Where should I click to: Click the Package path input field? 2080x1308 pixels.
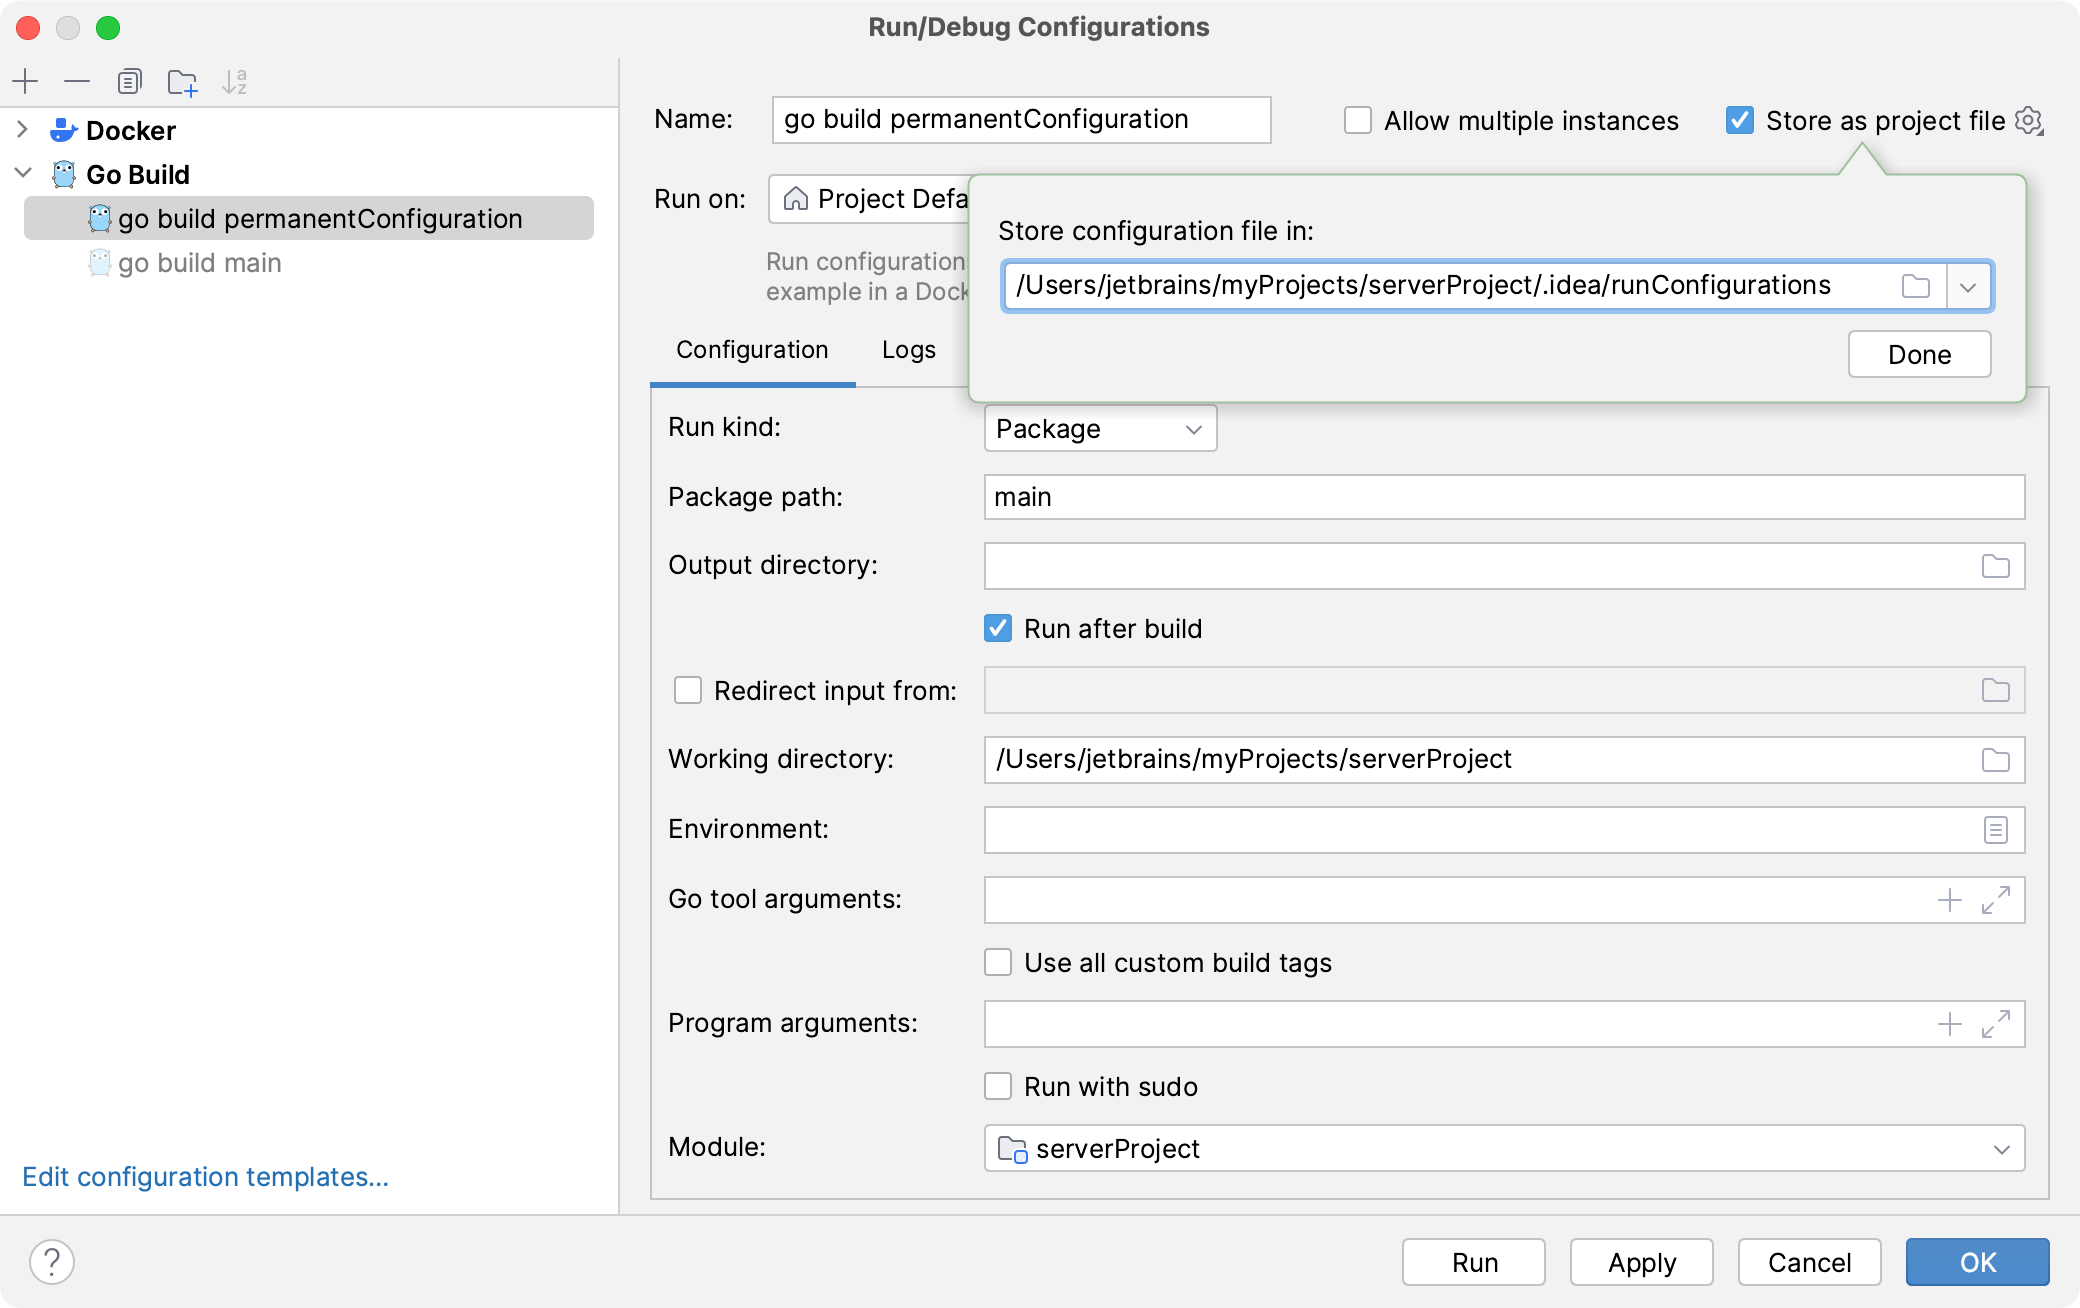pyautogui.click(x=1500, y=496)
